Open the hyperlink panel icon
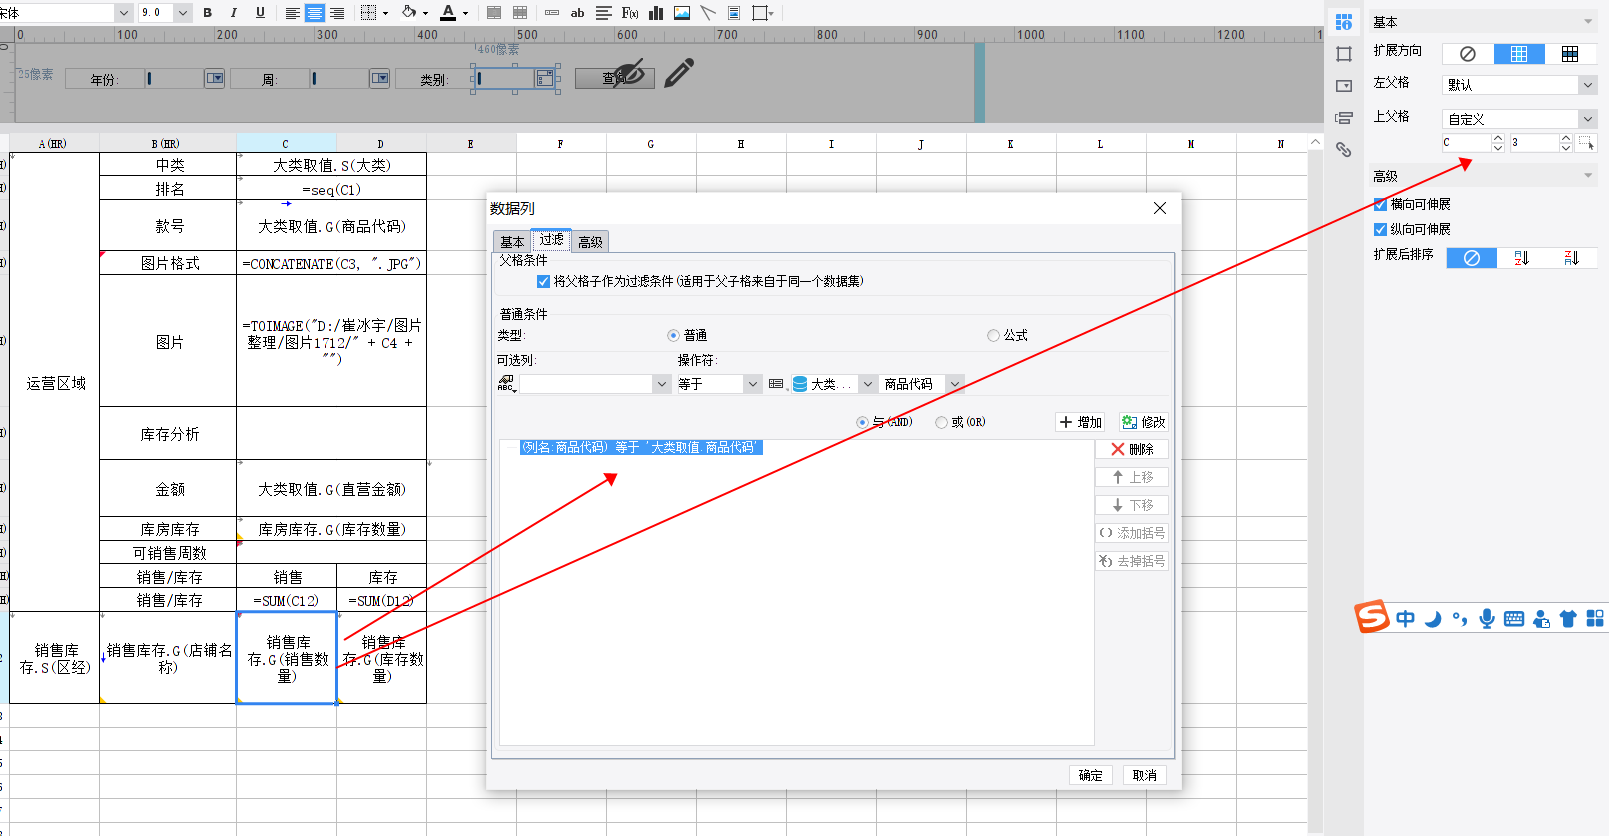The image size is (1609, 836). (x=1344, y=150)
